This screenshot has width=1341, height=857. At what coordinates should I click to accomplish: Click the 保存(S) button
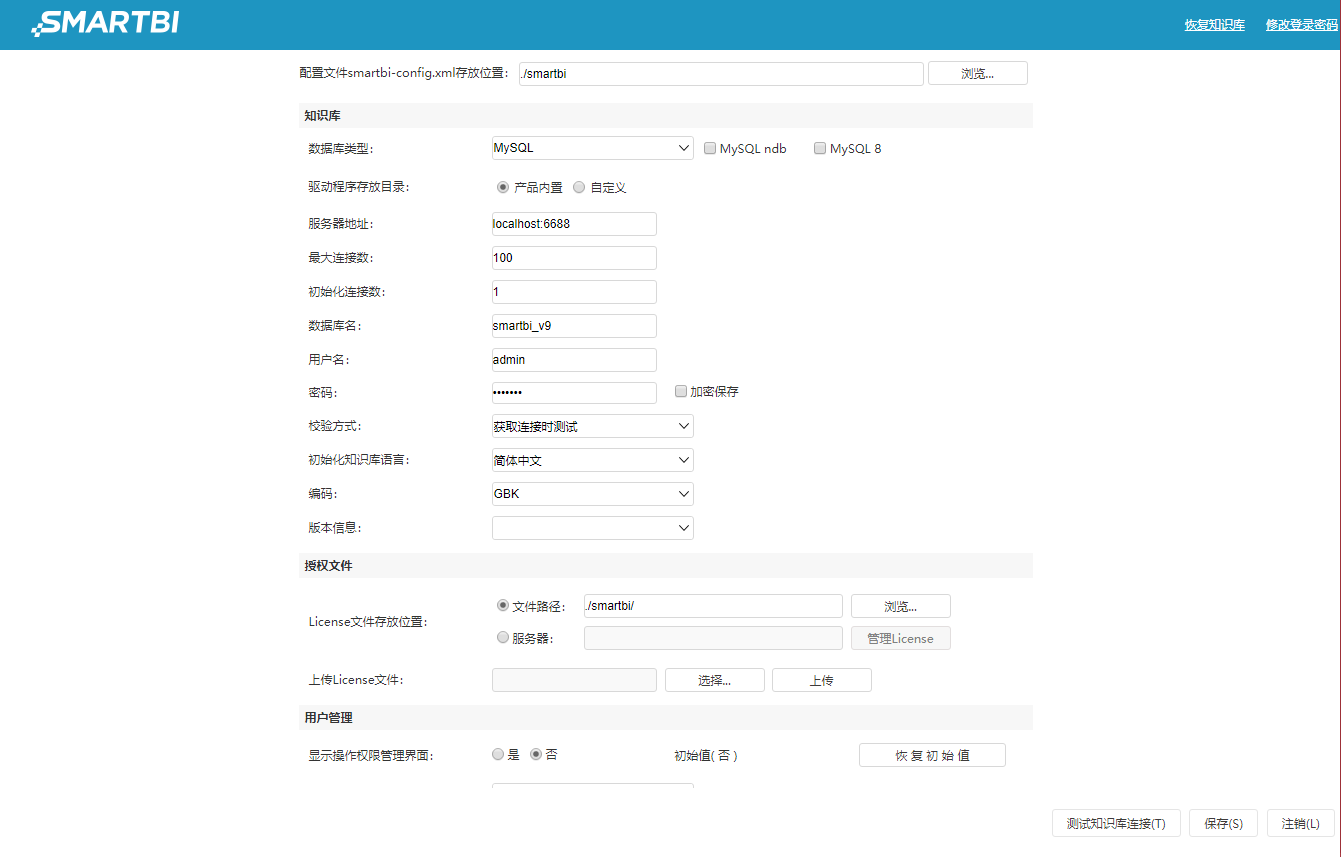tap(1223, 823)
